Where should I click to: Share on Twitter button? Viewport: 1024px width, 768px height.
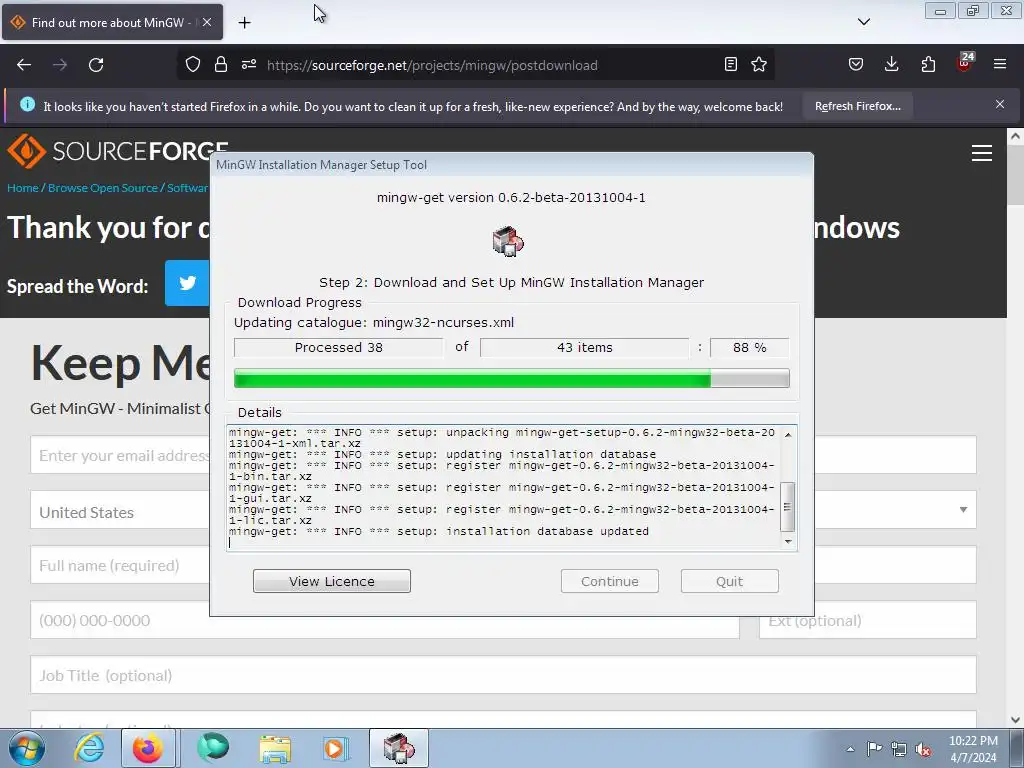pyautogui.click(x=187, y=283)
